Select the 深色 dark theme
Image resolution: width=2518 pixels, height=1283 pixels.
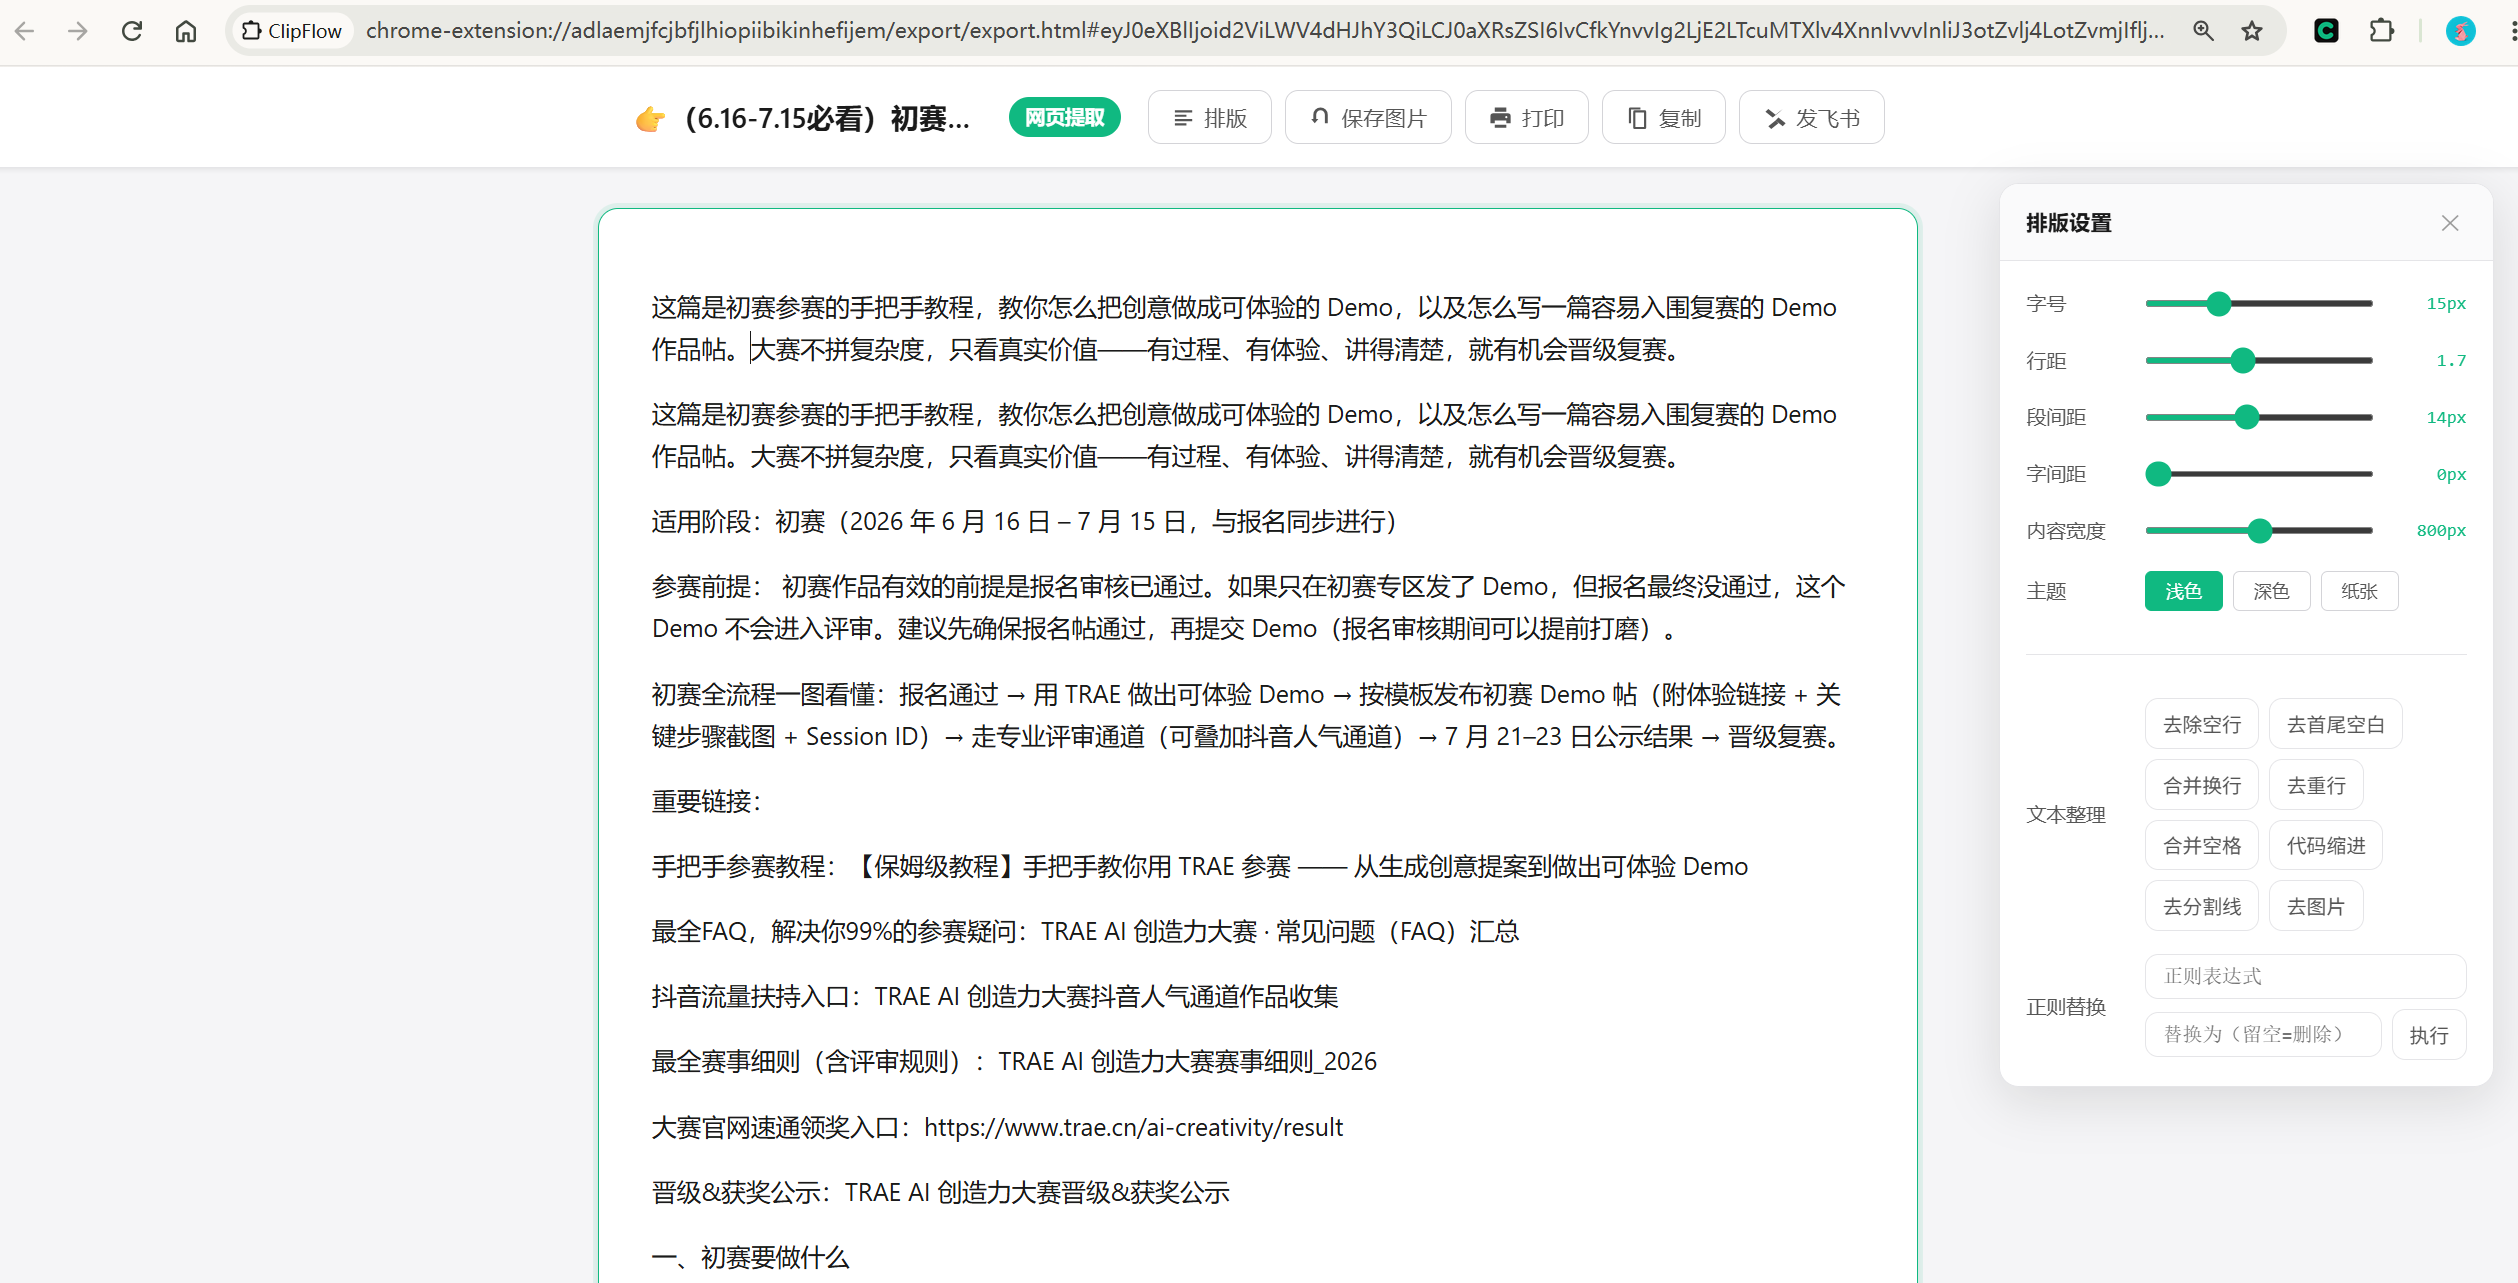(2271, 591)
